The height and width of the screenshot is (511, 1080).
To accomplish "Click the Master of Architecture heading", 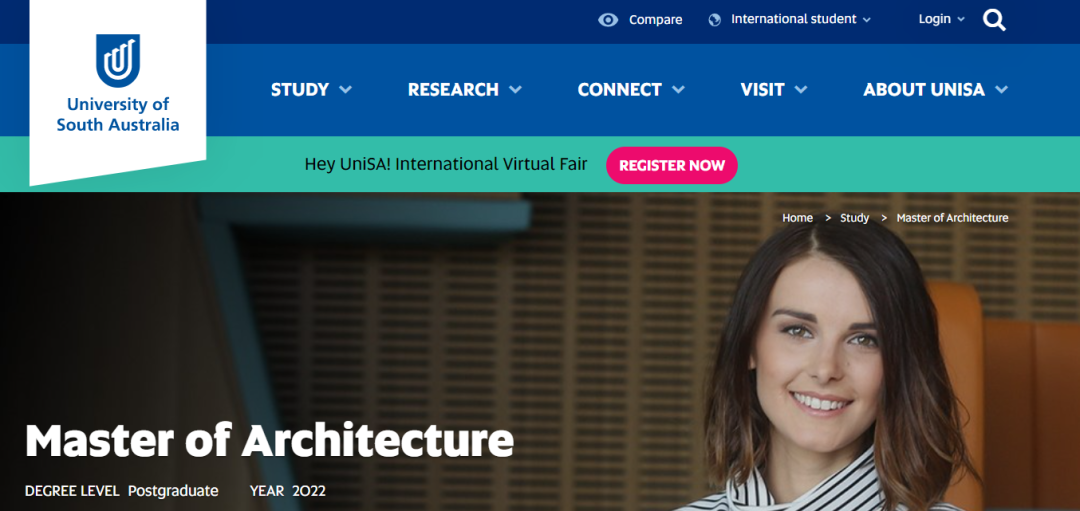I will point(269,441).
